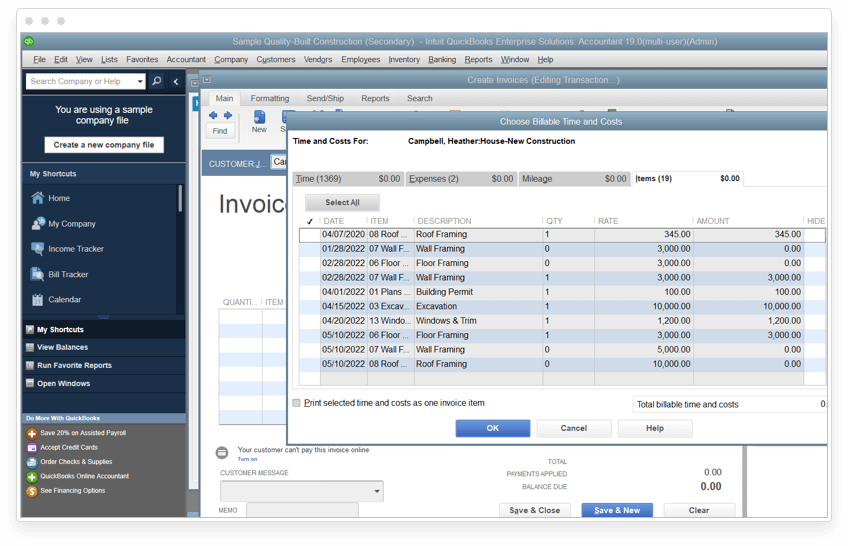The image size is (848, 546).
Task: Switch to the Expenses (2) tab
Action: tap(461, 179)
